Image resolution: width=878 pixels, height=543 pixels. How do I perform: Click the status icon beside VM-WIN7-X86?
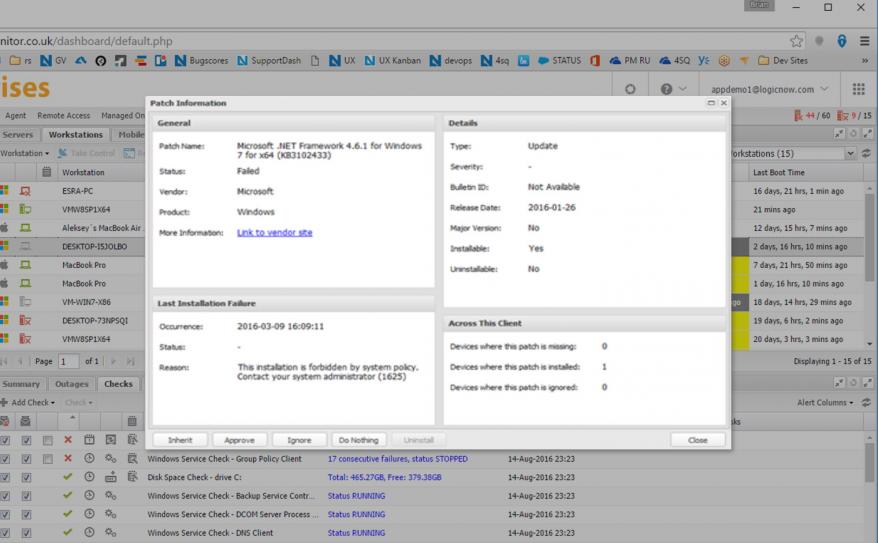(x=25, y=302)
